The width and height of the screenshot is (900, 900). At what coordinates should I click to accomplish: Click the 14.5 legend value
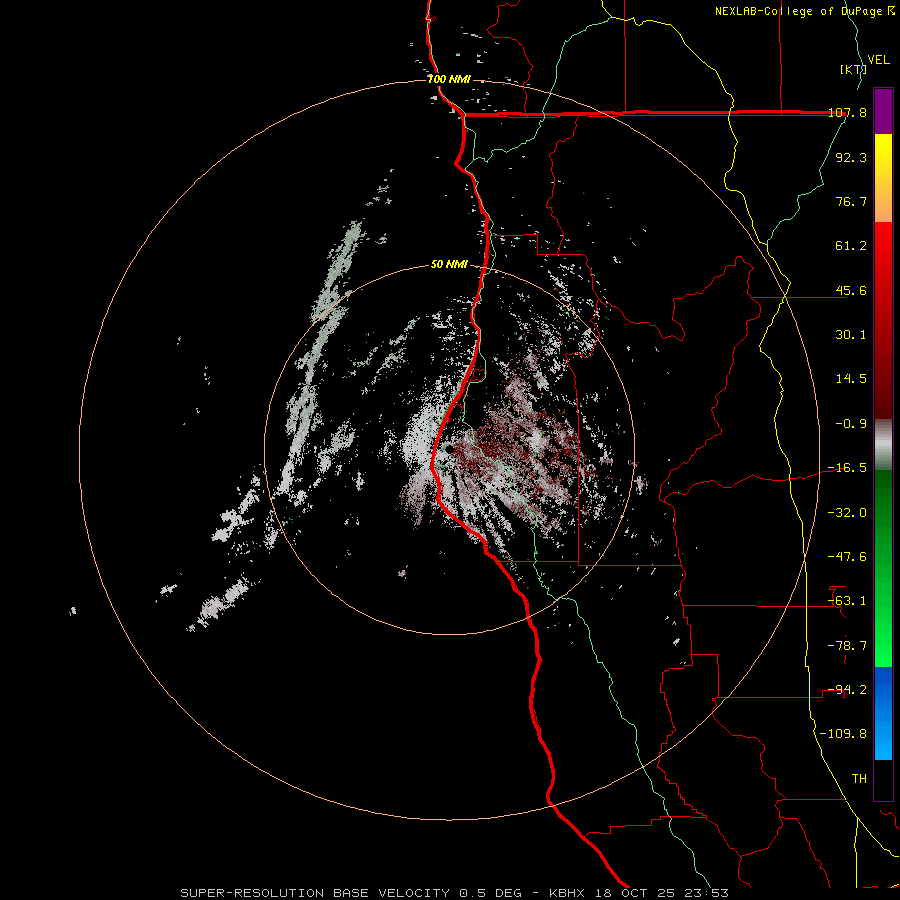tap(851, 379)
